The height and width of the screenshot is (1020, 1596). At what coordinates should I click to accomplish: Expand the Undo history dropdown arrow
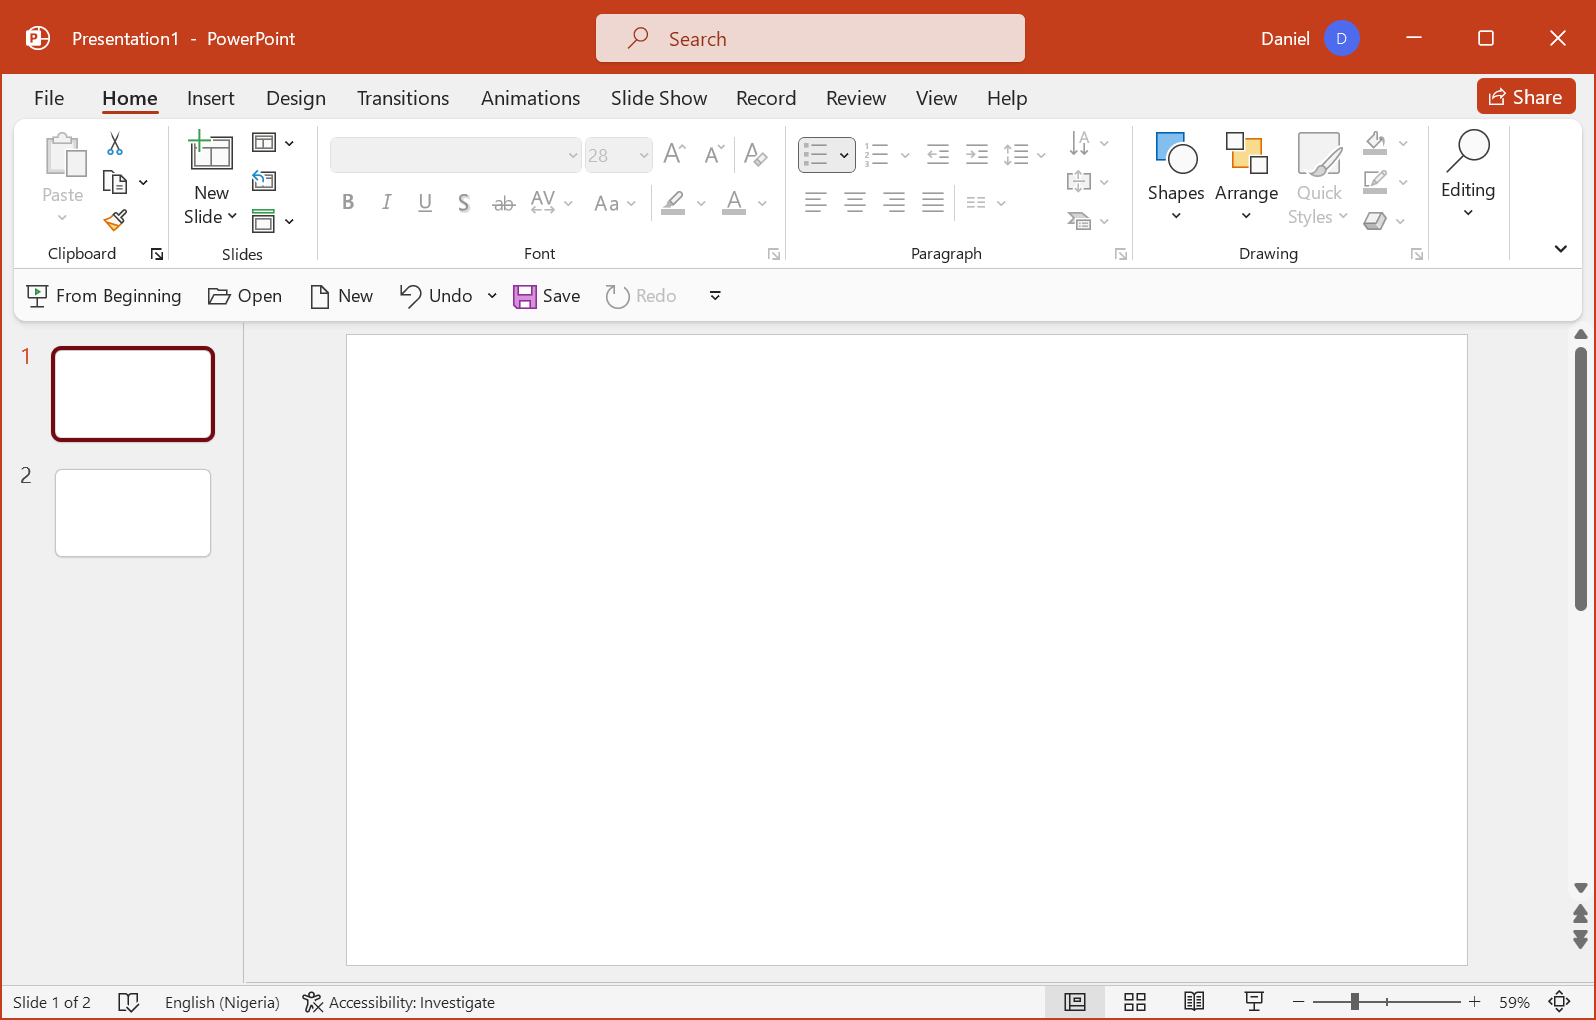(x=492, y=296)
